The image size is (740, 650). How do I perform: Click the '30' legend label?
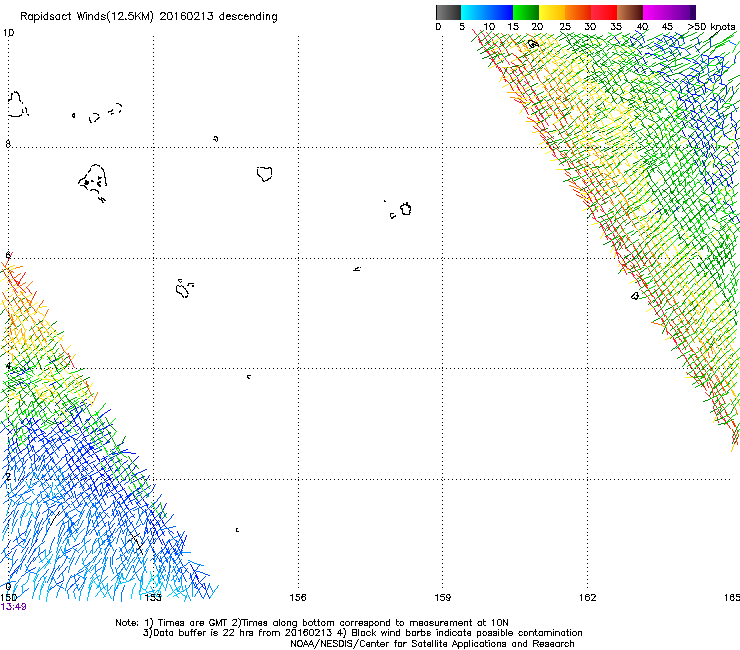590,27
